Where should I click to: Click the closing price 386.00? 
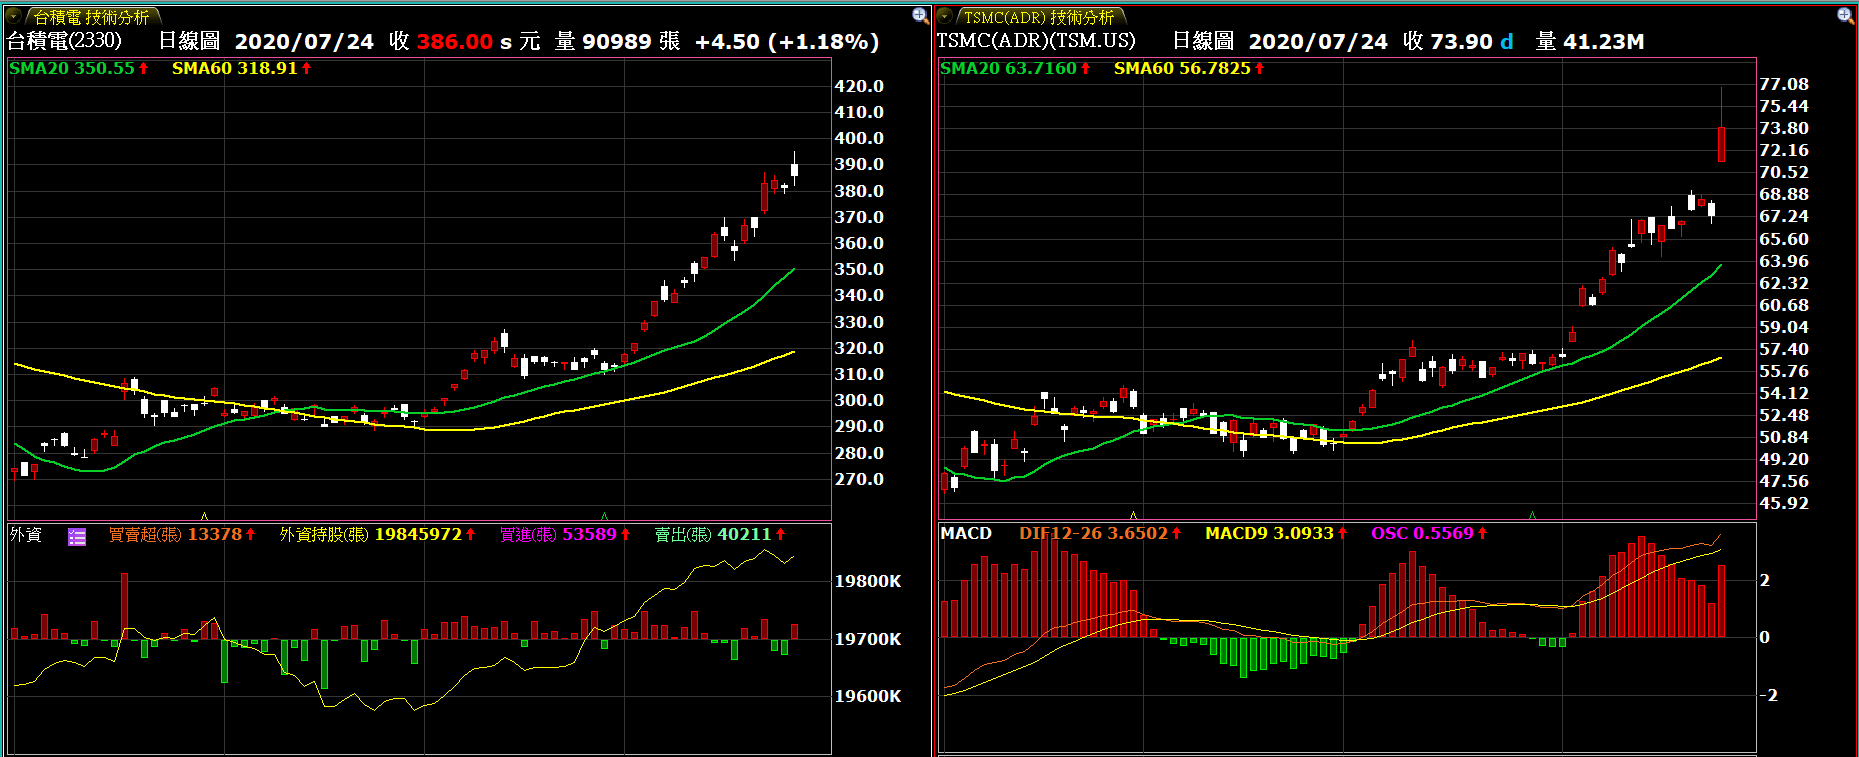coord(455,42)
